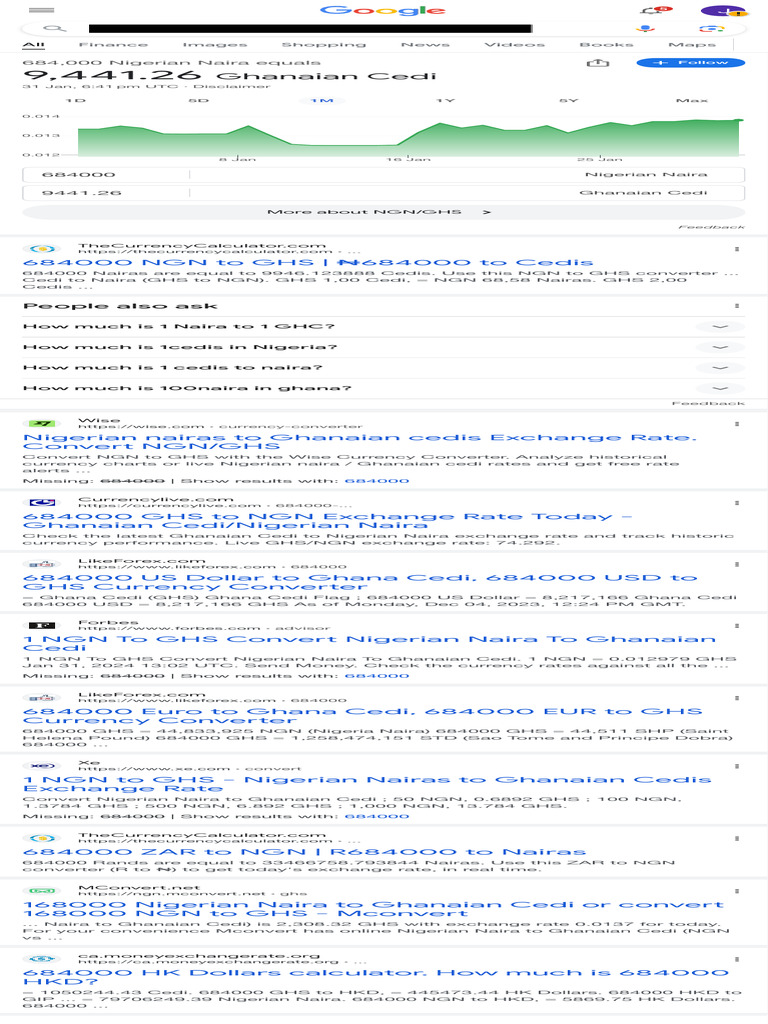Expand 'How much is 100naira in ghana?'
The height and width of the screenshot is (1024, 768).
[x=383, y=388]
